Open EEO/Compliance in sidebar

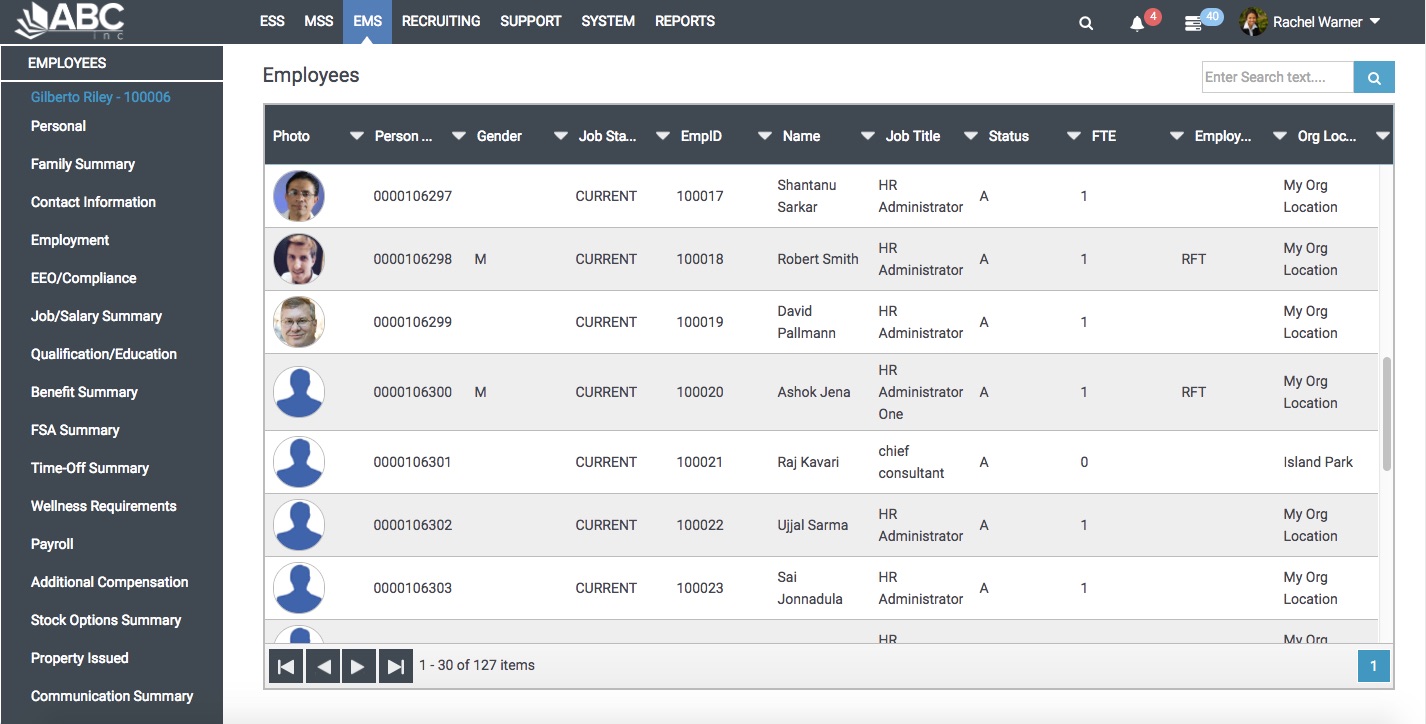(x=84, y=278)
